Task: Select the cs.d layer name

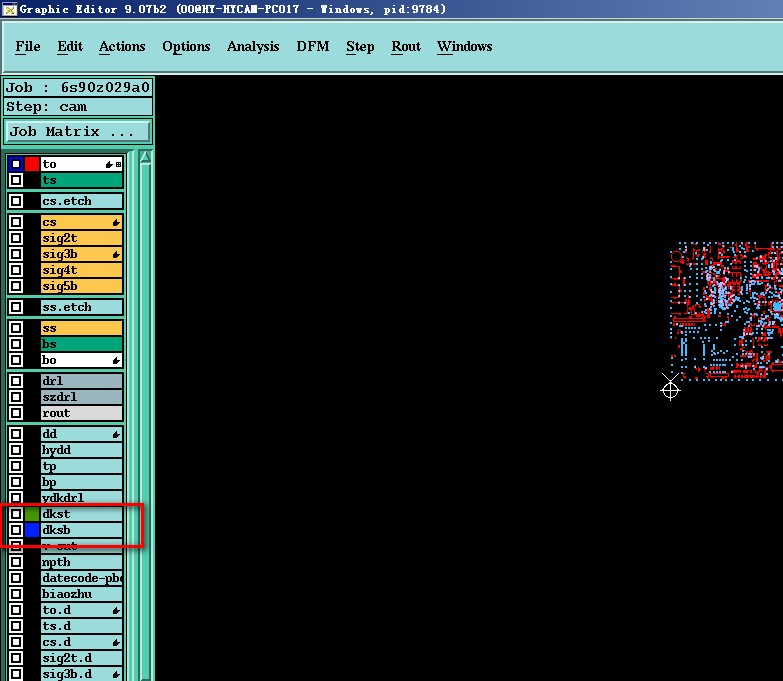Action: click(82, 642)
